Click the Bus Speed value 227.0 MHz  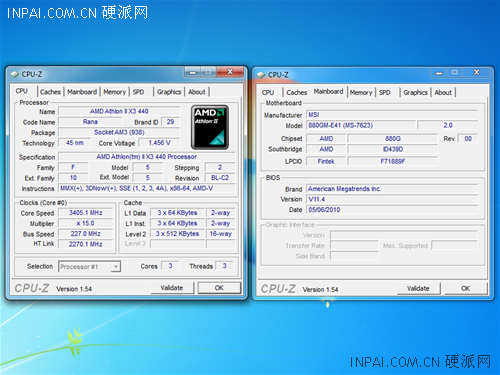[86, 234]
